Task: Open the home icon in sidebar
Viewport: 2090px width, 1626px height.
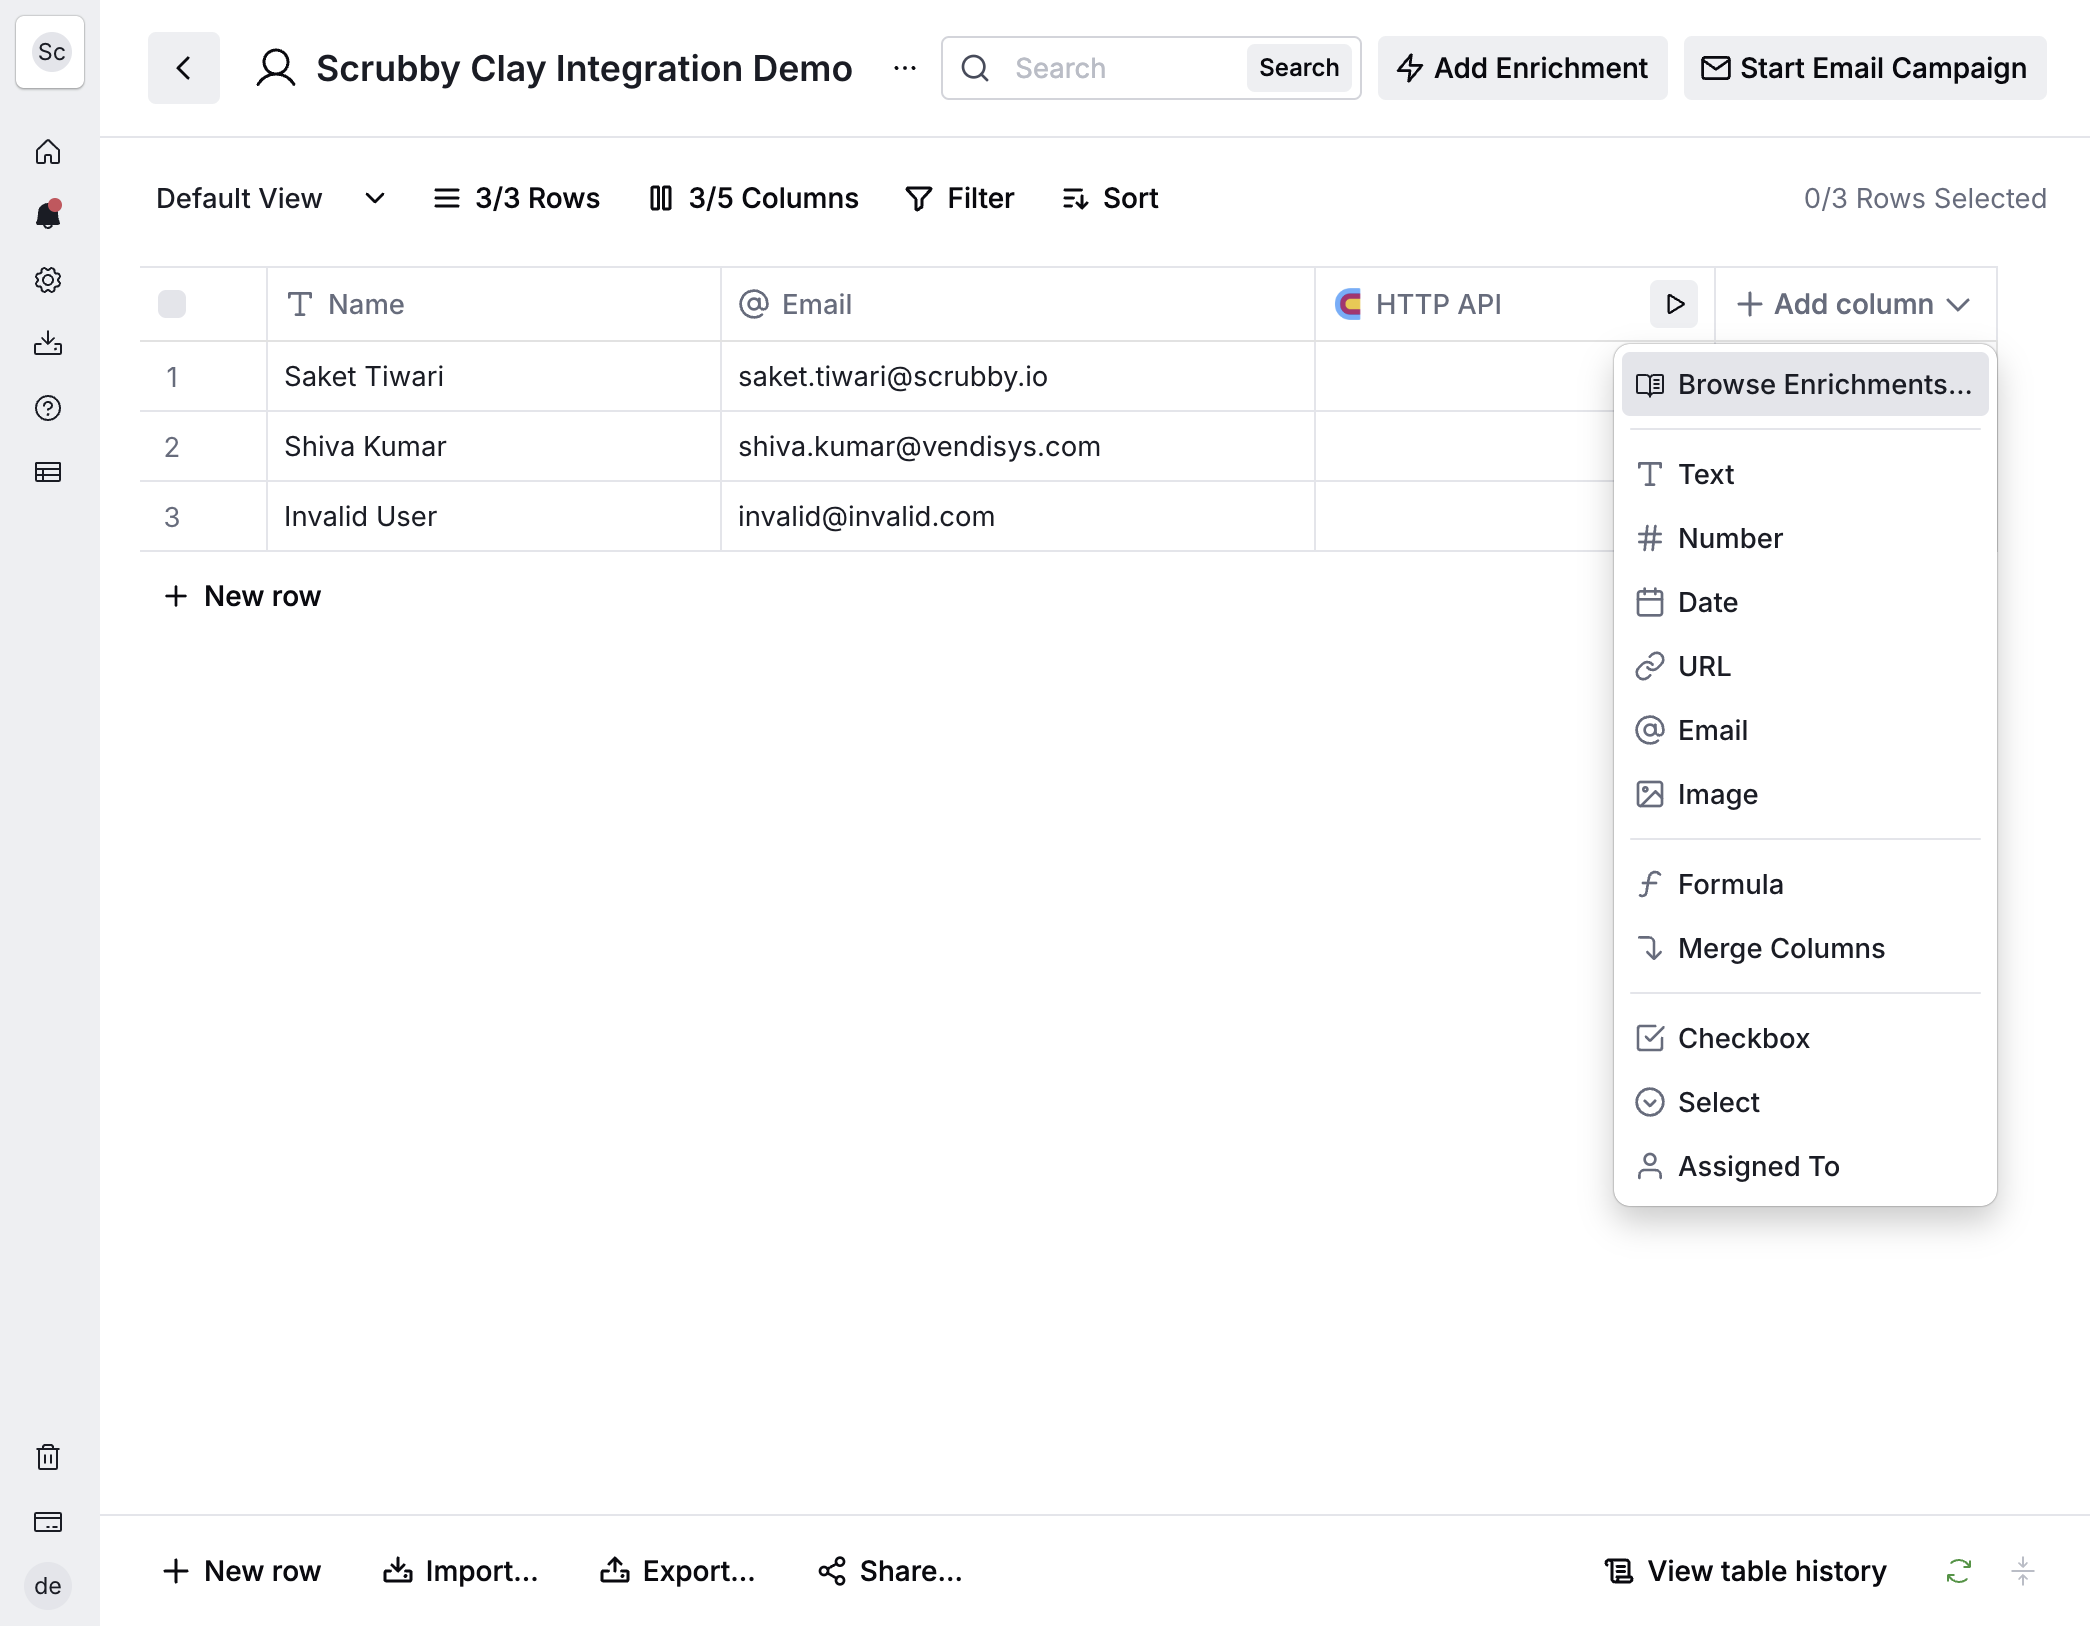Action: coord(48,152)
